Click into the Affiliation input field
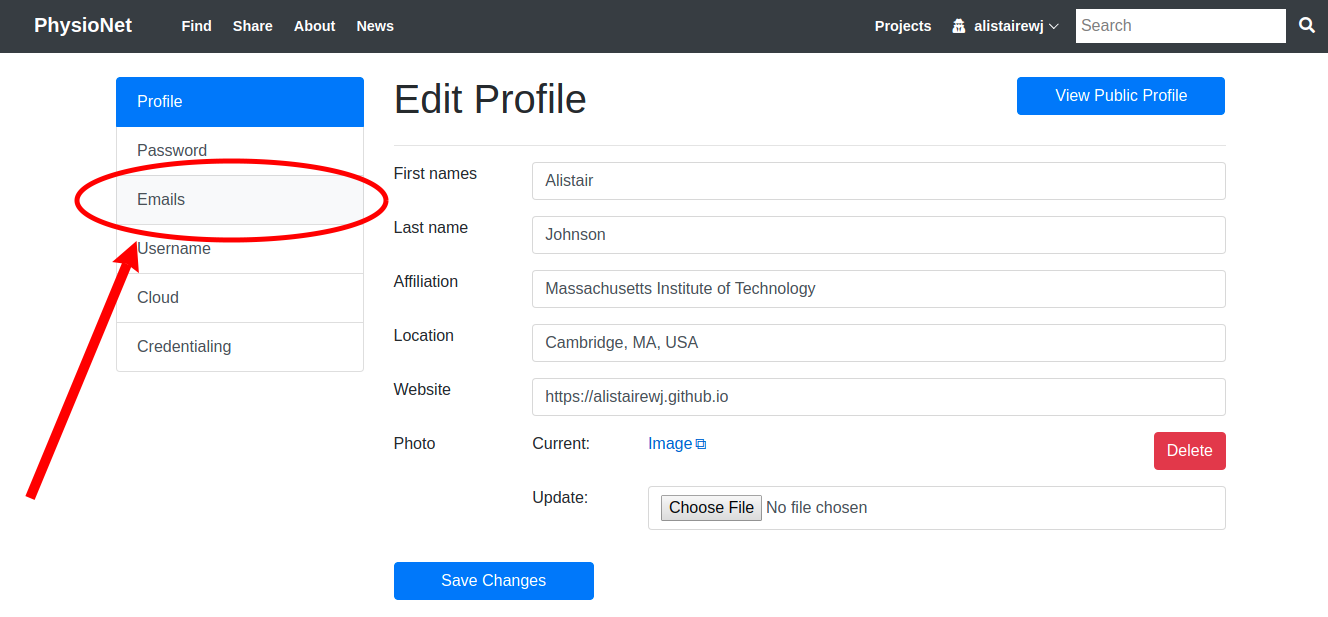Viewport: 1328px width, 617px height. pos(879,289)
